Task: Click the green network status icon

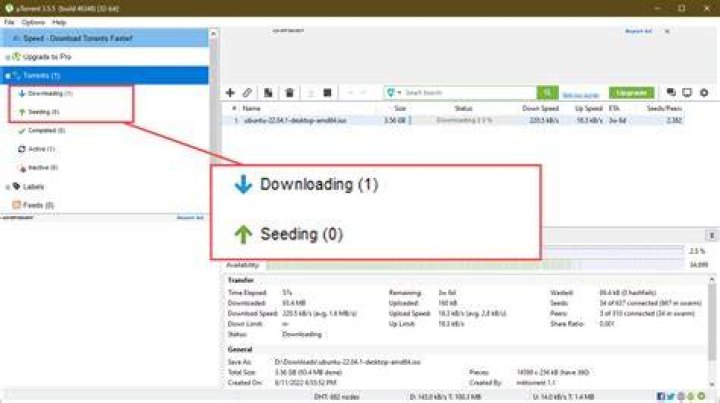Action: (701, 396)
